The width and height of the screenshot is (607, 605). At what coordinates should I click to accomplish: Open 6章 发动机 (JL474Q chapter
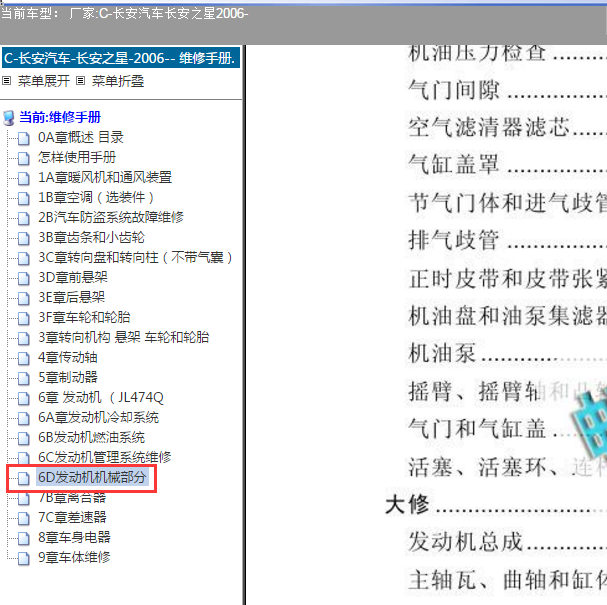(101, 397)
